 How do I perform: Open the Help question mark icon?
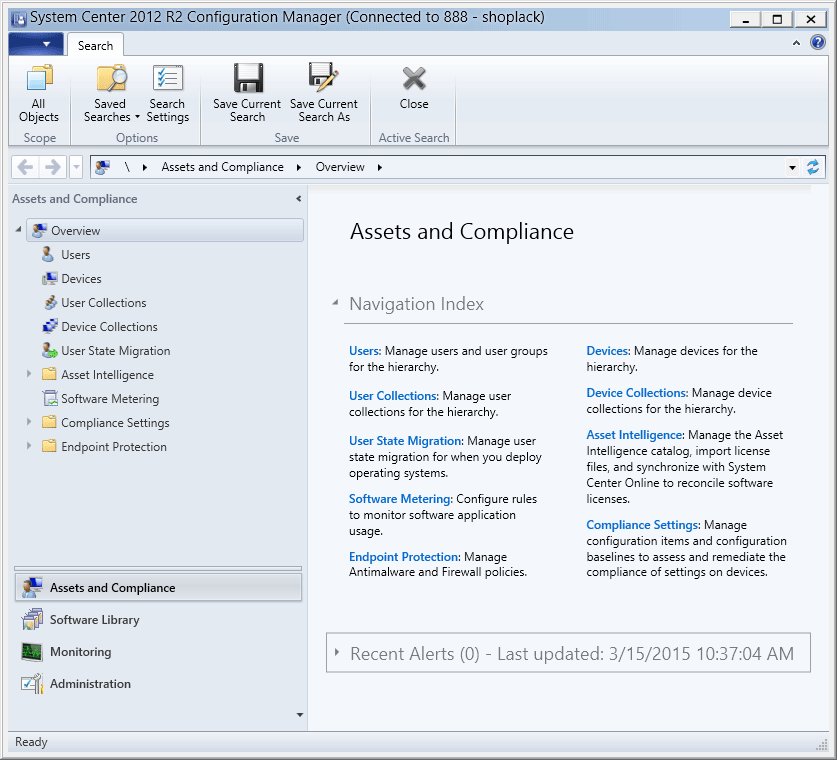tap(817, 42)
